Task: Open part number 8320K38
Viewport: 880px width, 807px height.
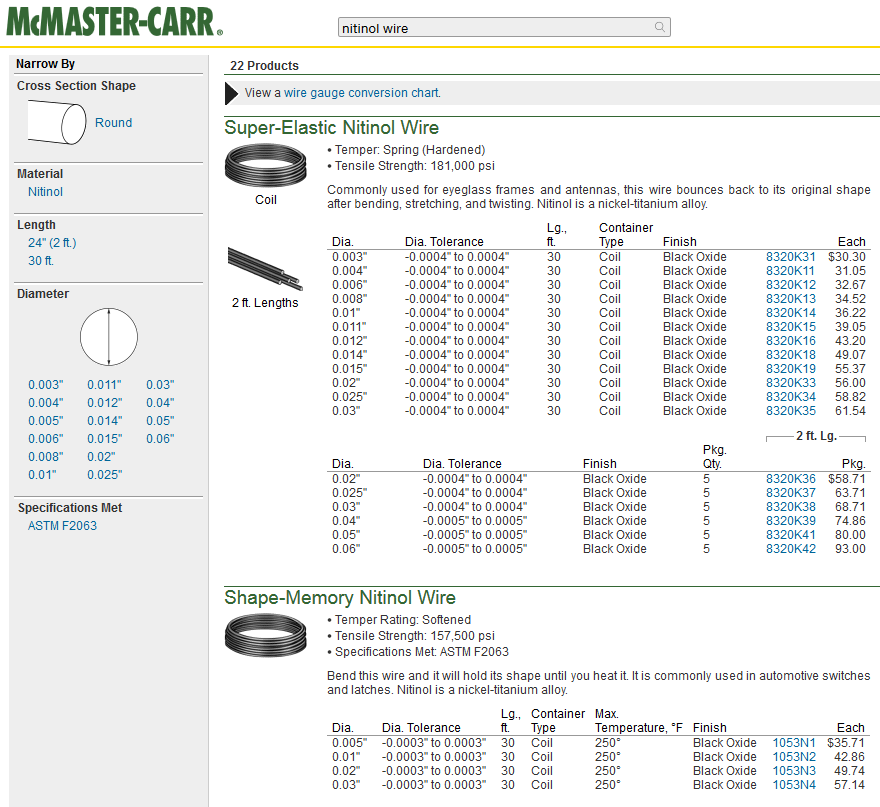Action: [791, 507]
